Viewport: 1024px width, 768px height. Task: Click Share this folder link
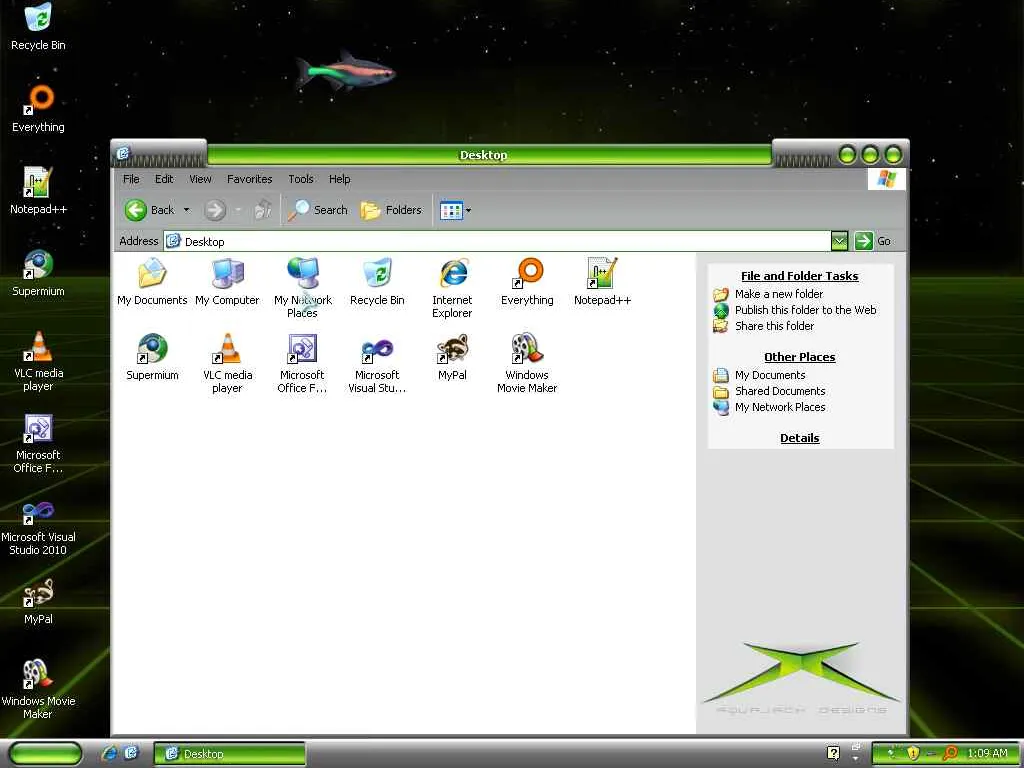pyautogui.click(x=775, y=325)
